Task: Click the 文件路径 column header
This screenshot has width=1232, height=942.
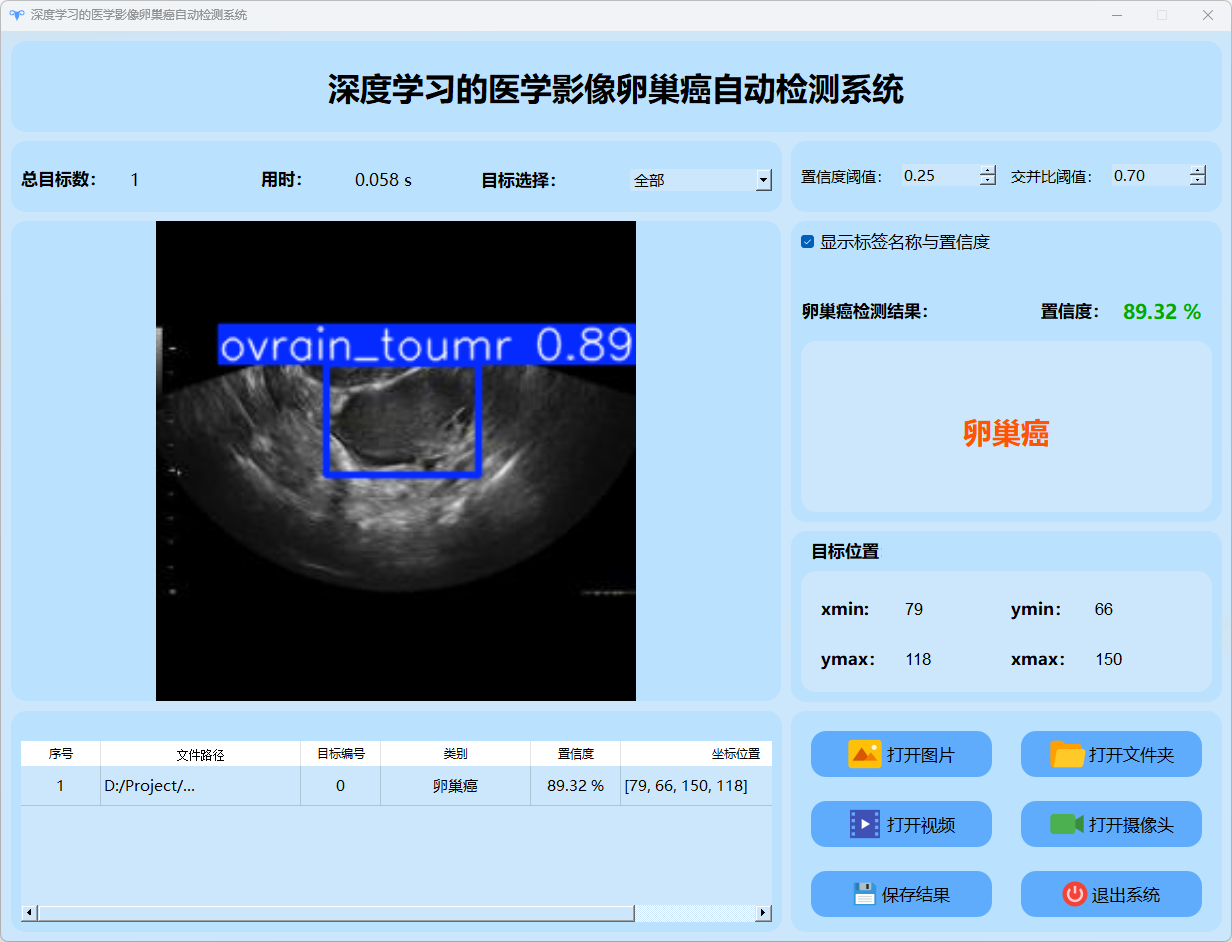Action: [200, 754]
